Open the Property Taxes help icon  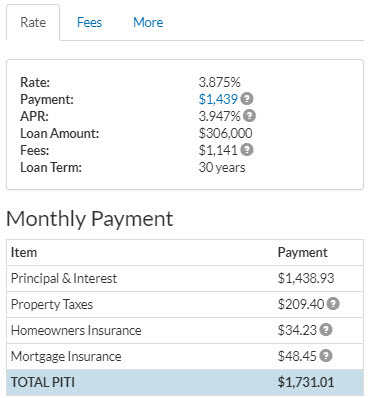(333, 304)
